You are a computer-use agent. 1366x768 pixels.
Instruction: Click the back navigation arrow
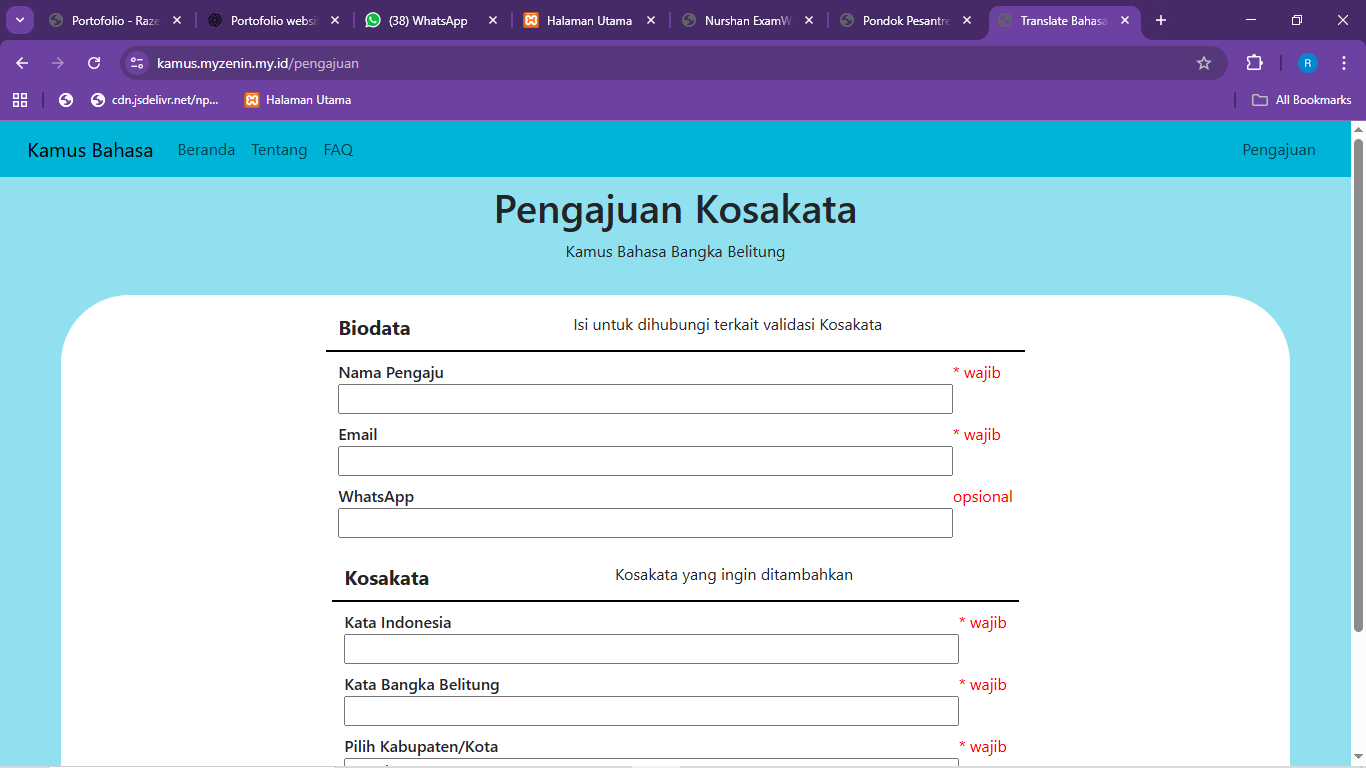coord(21,62)
